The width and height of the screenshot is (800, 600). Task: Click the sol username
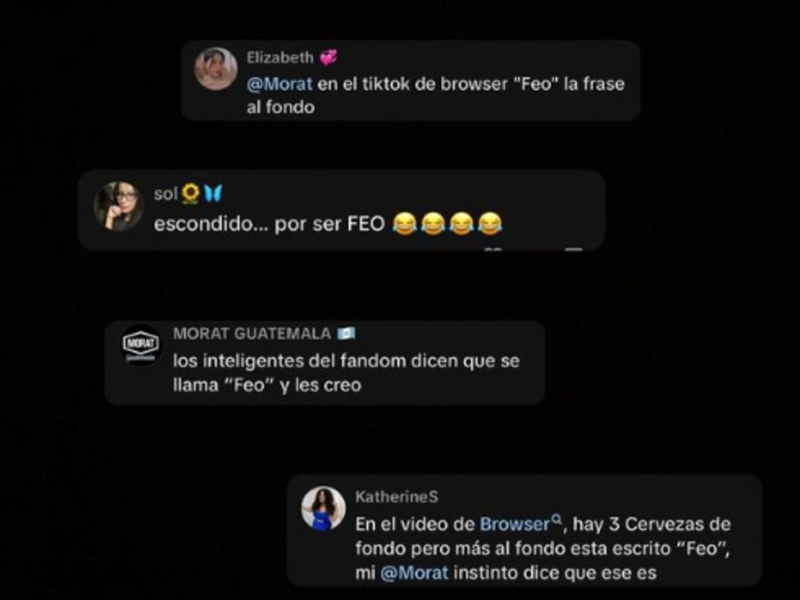(x=165, y=194)
